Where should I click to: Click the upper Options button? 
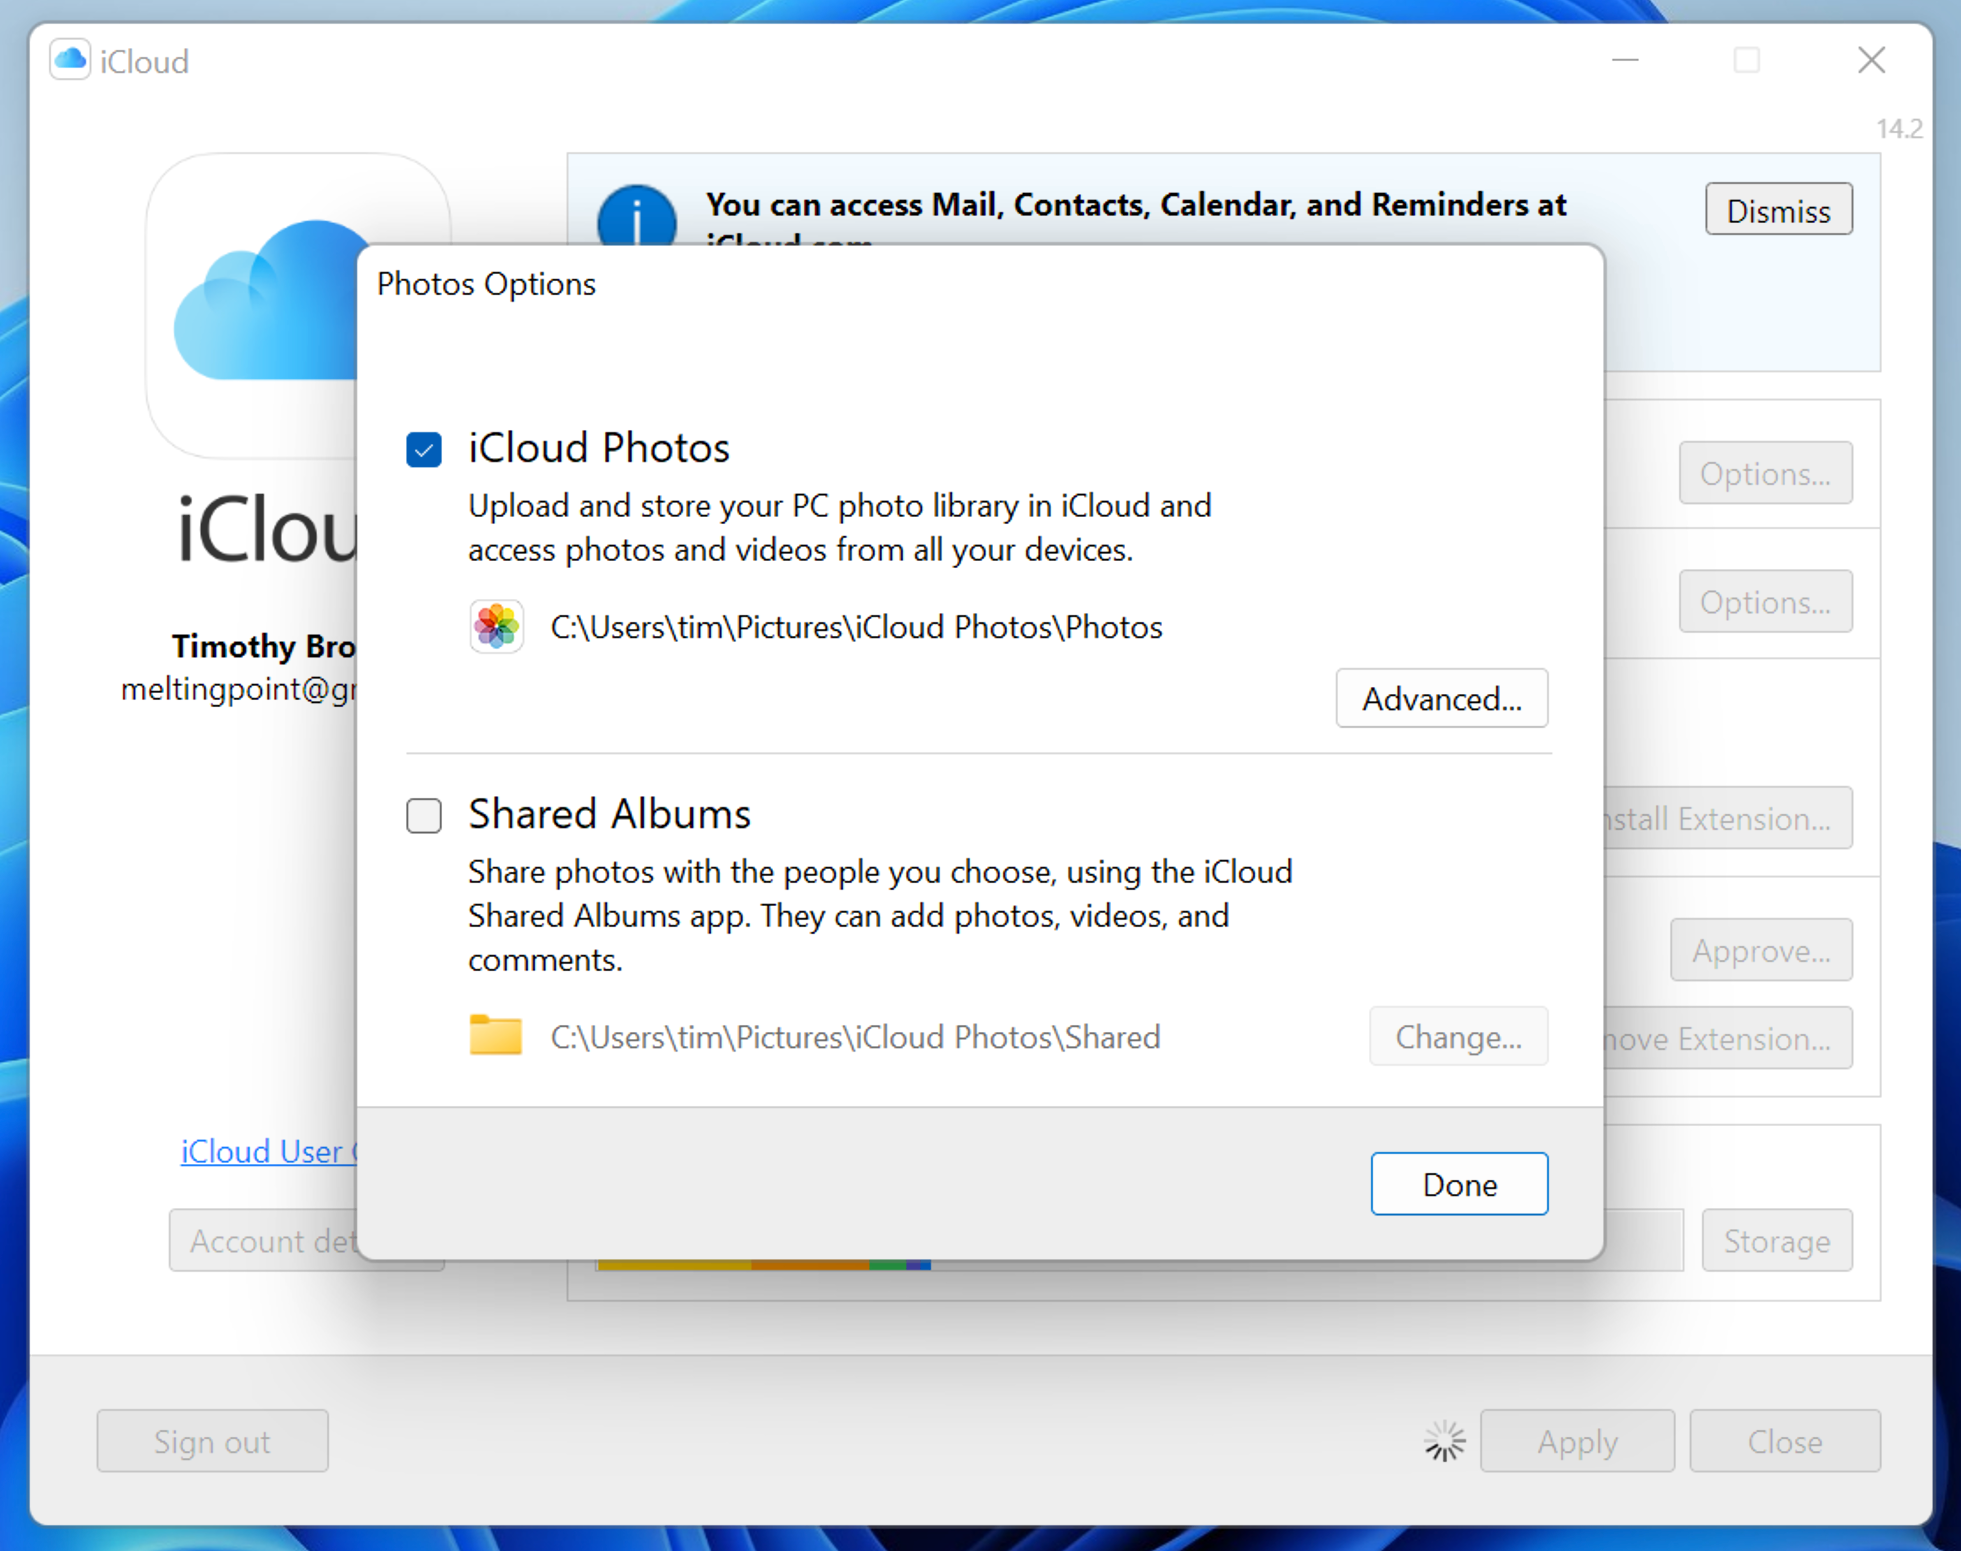1766,473
